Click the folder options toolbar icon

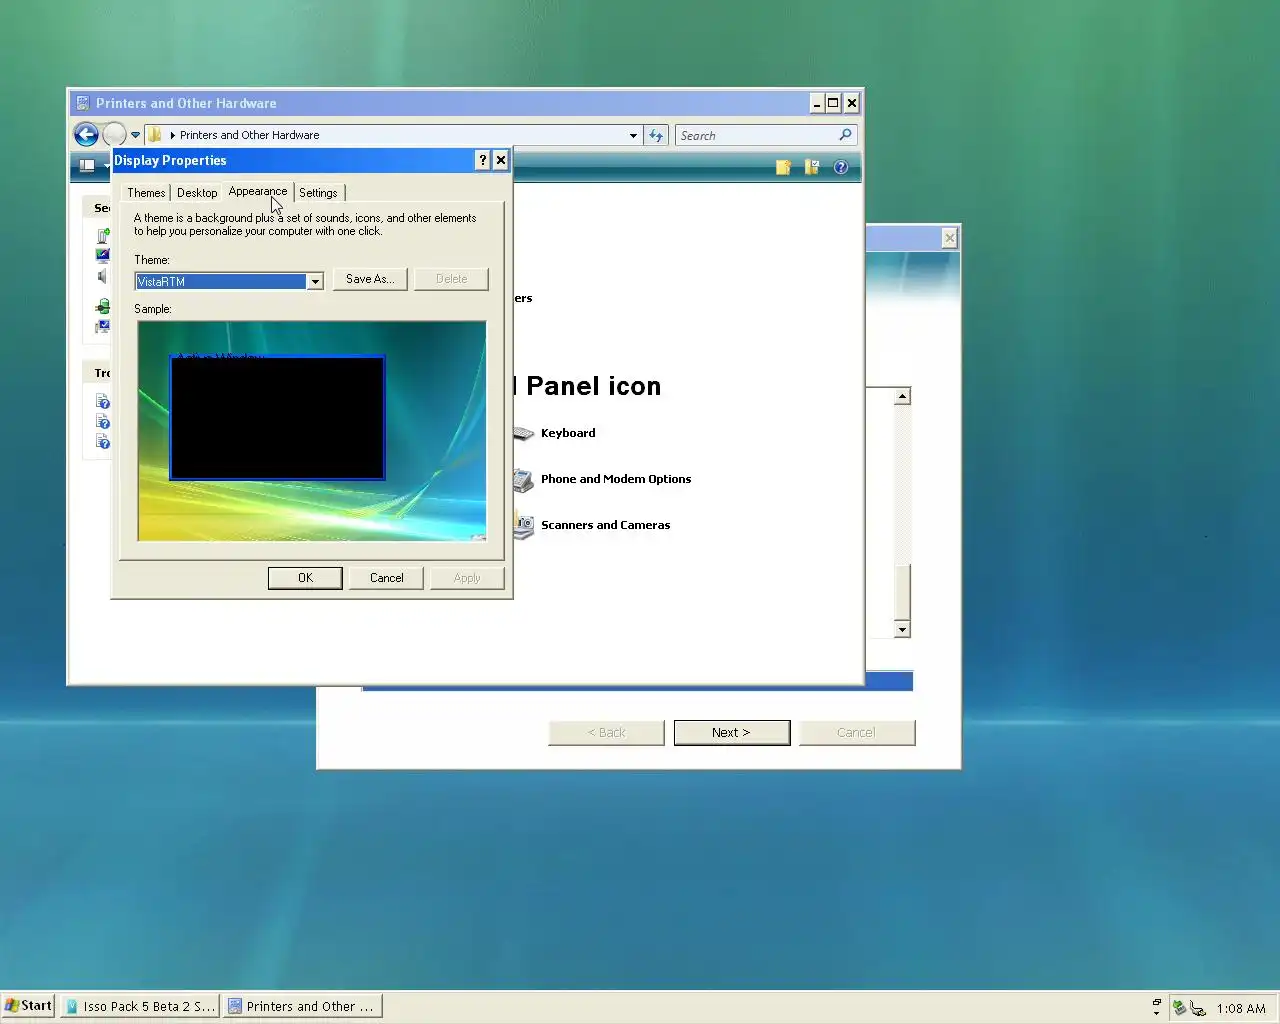[x=811, y=167]
